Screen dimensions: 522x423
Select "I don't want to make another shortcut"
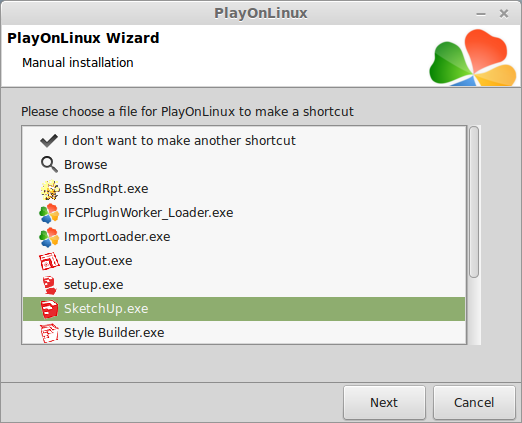coord(244,141)
